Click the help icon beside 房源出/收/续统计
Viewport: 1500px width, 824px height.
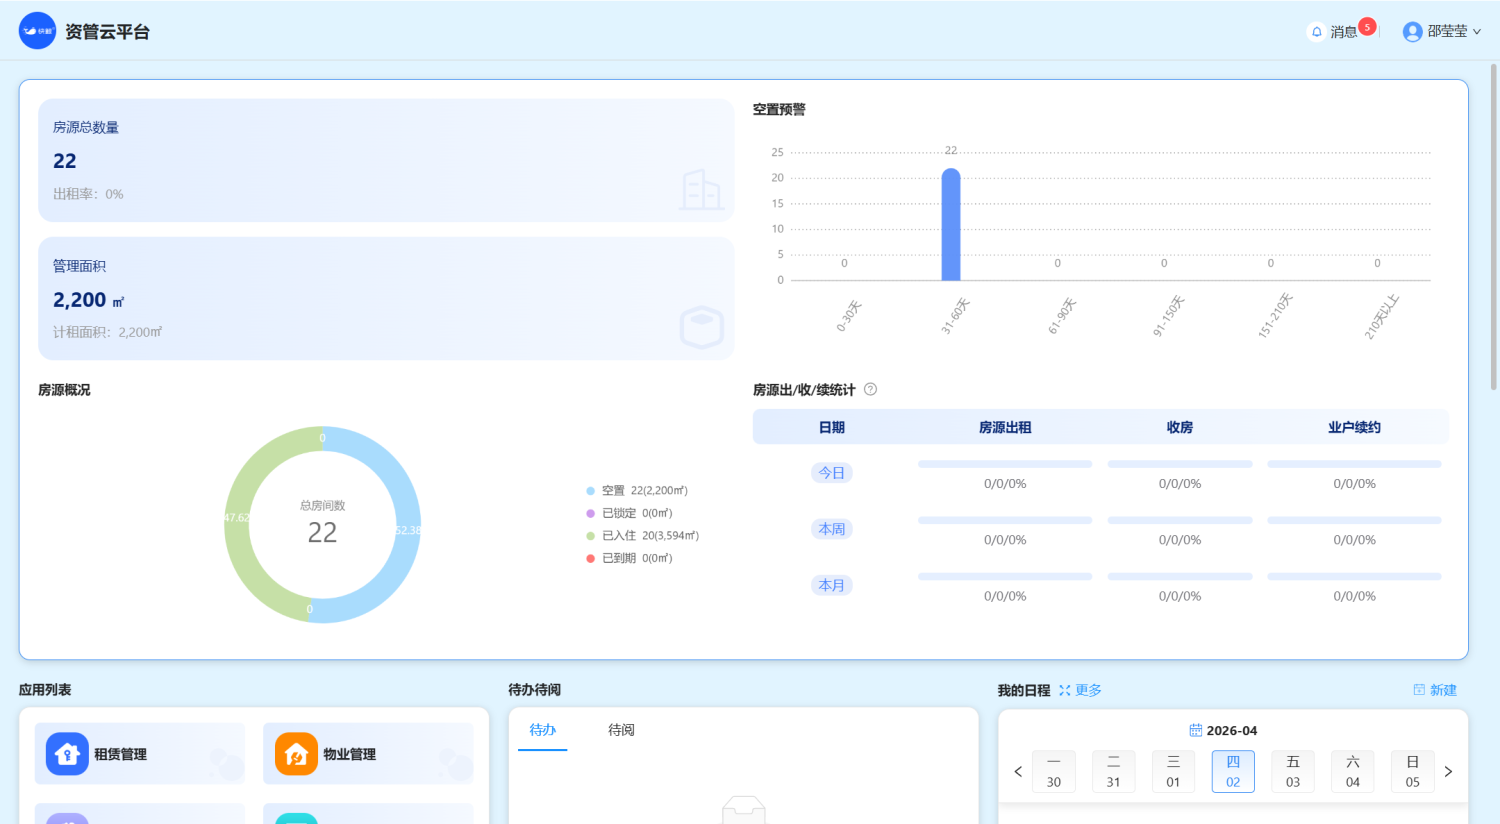tap(870, 389)
